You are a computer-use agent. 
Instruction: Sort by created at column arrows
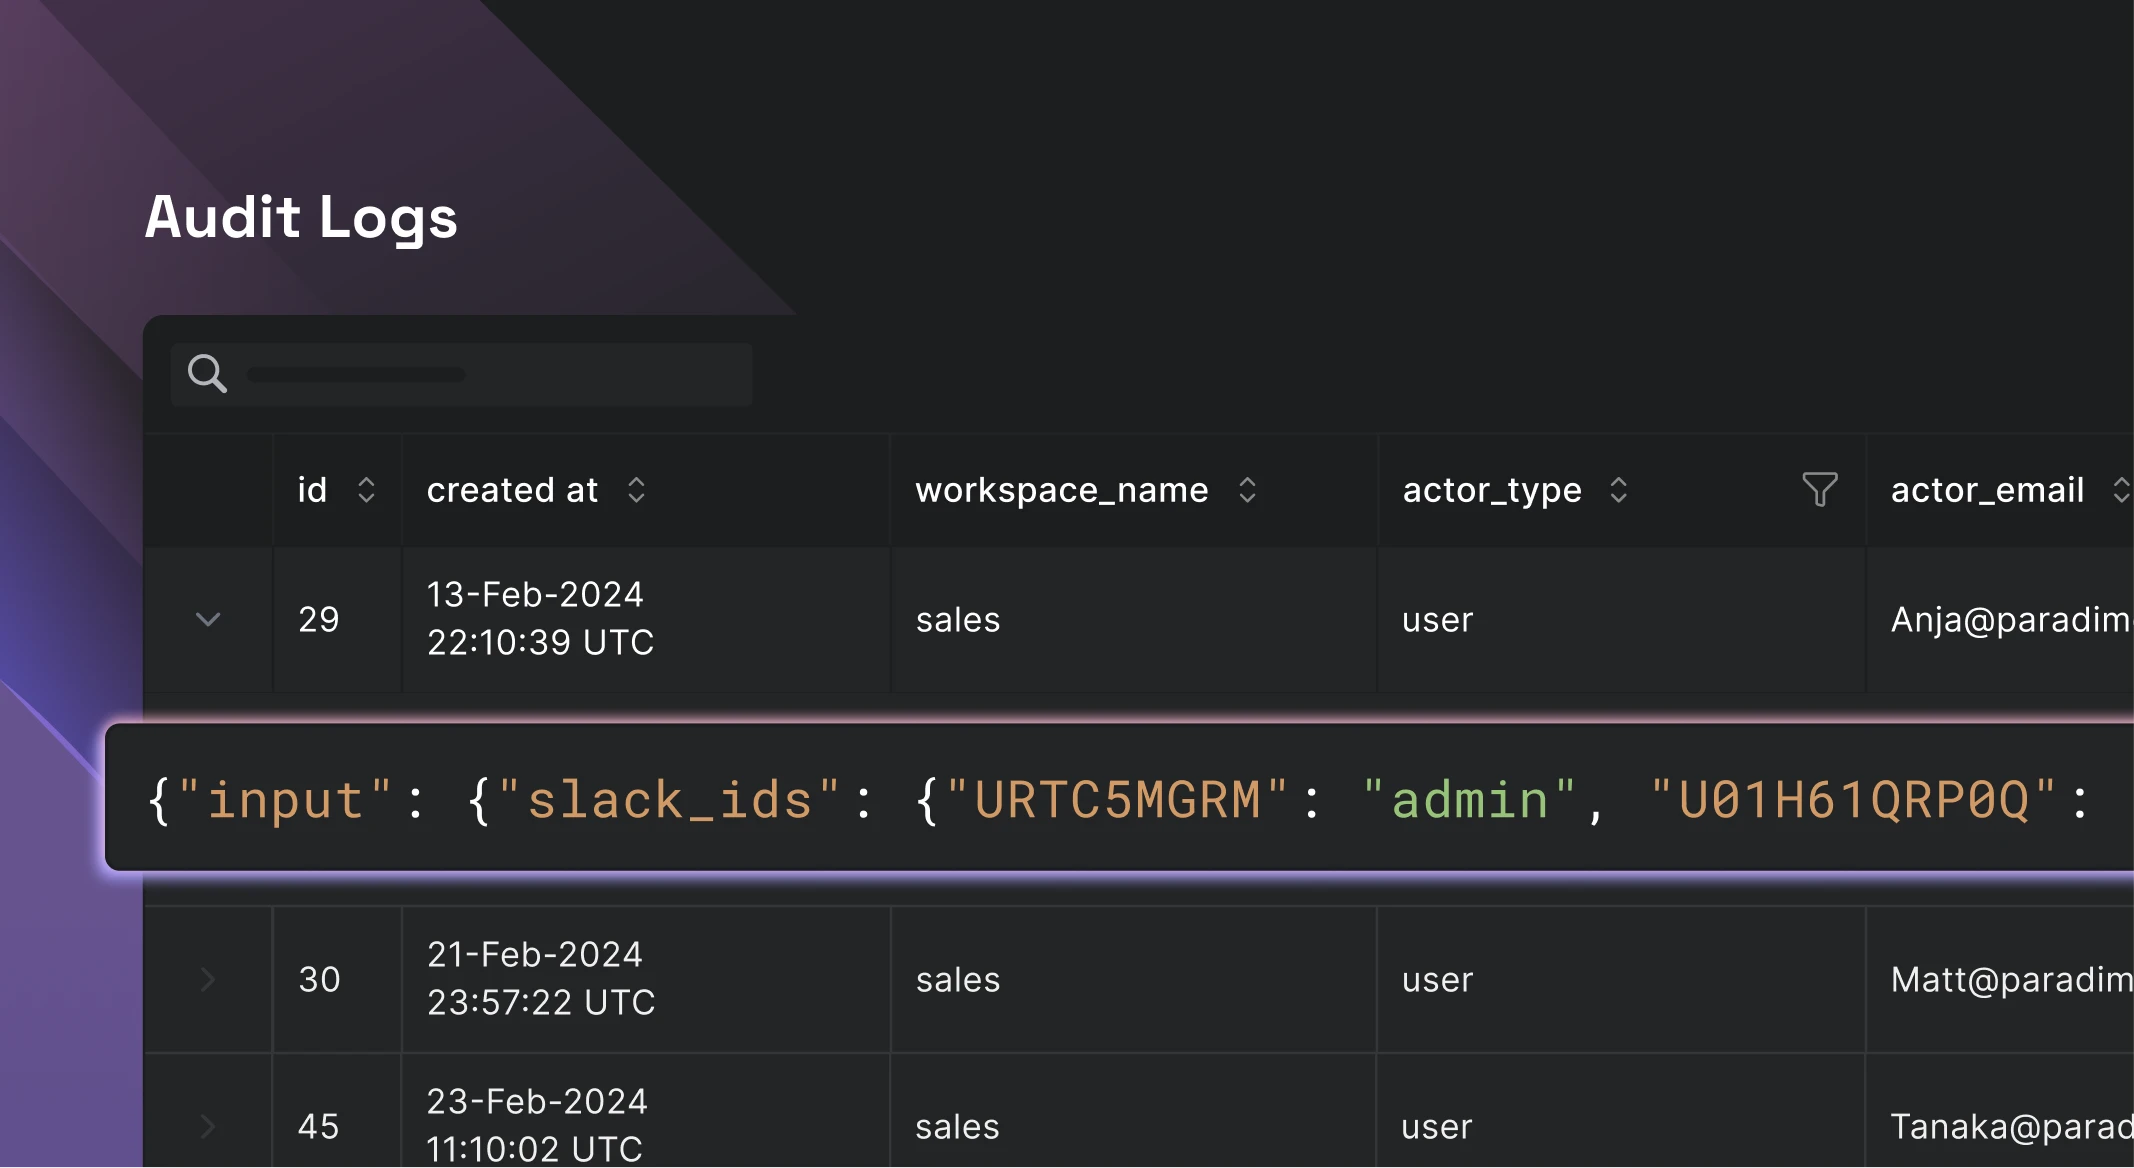pos(636,490)
